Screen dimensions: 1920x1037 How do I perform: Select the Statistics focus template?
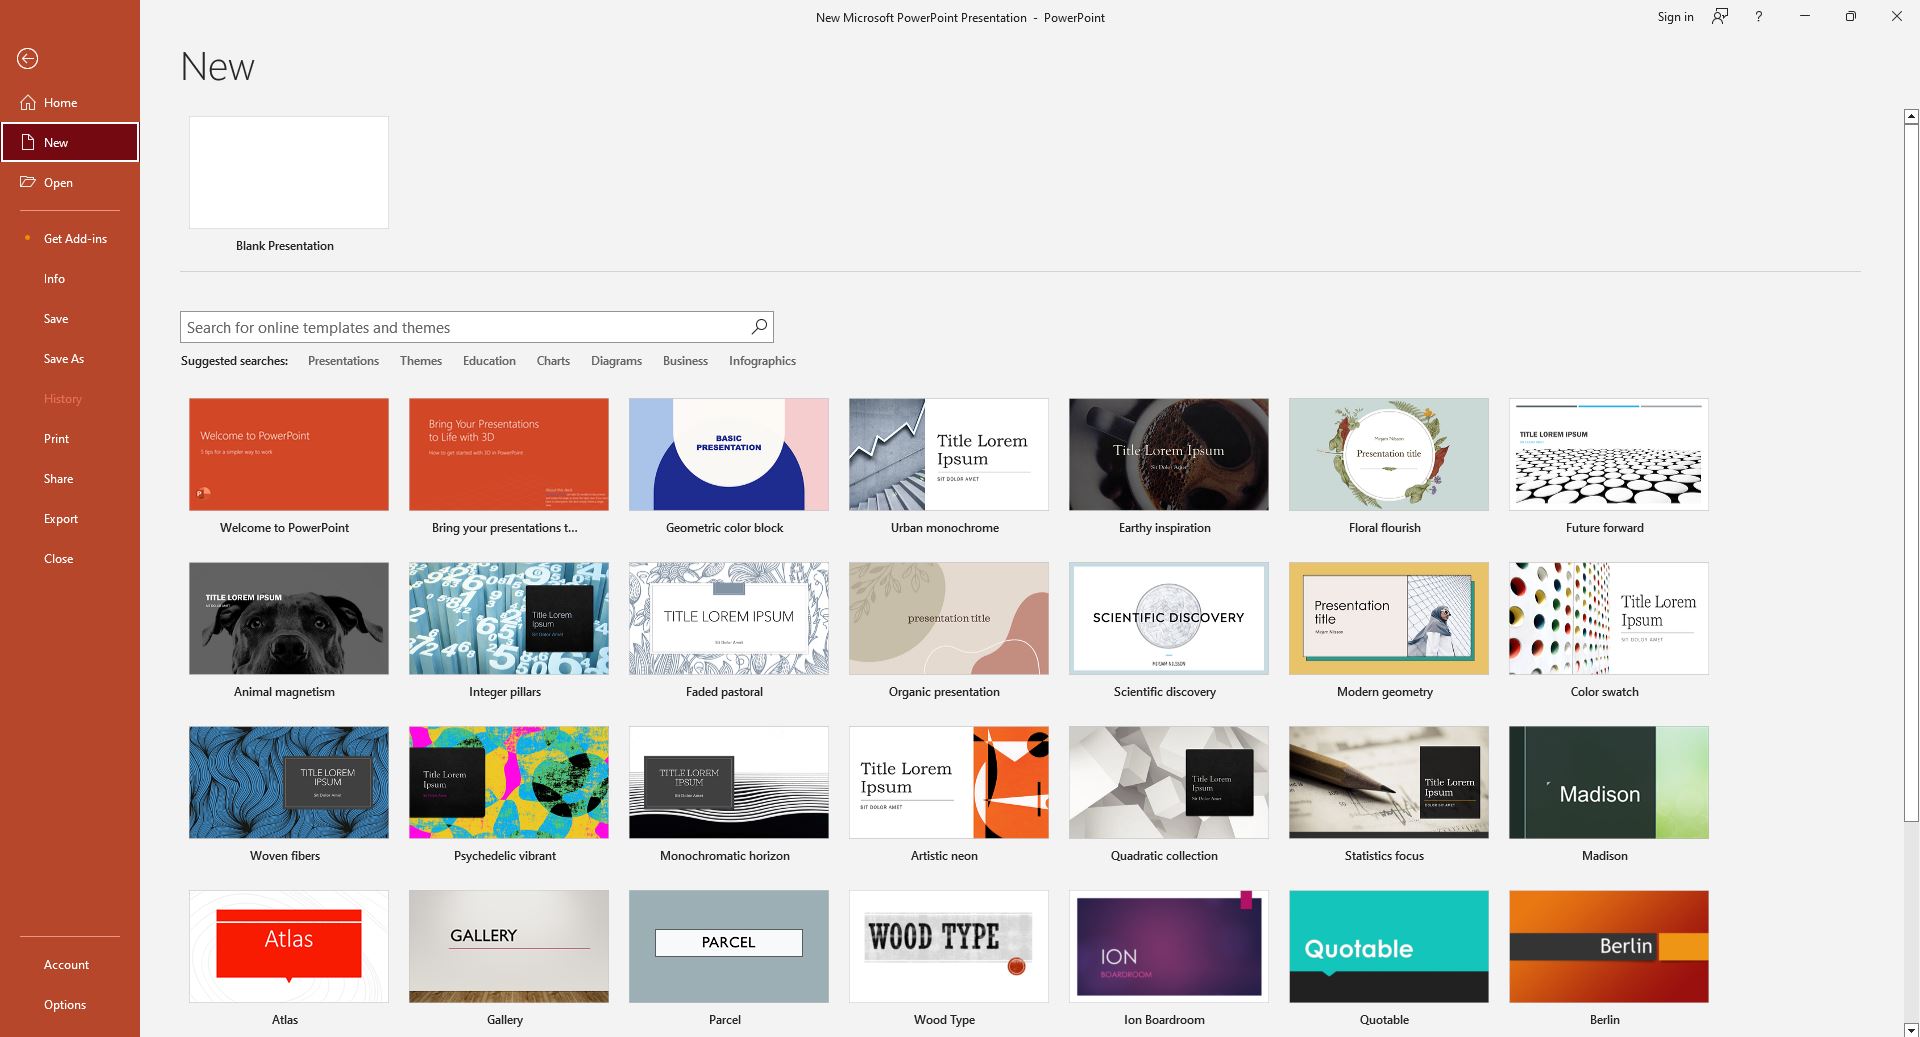(1389, 782)
